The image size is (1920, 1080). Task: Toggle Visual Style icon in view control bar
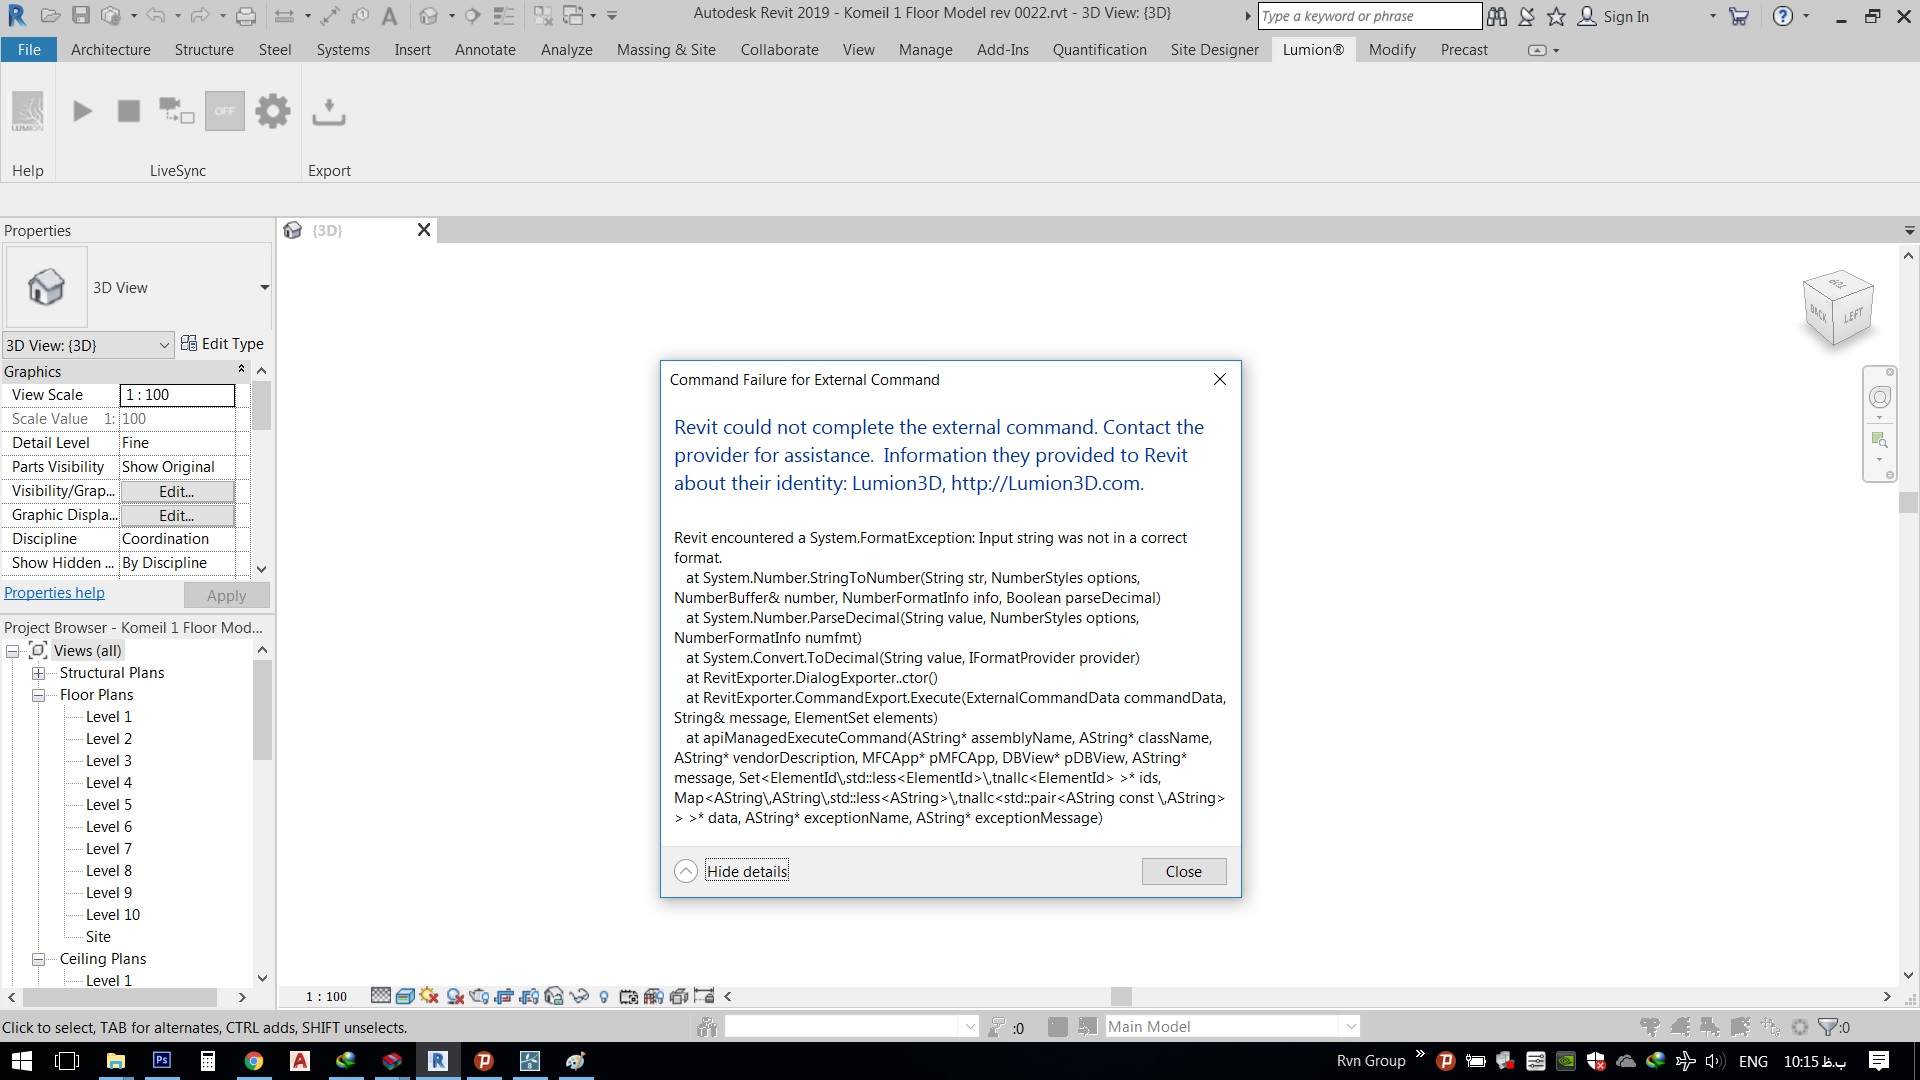tap(405, 996)
